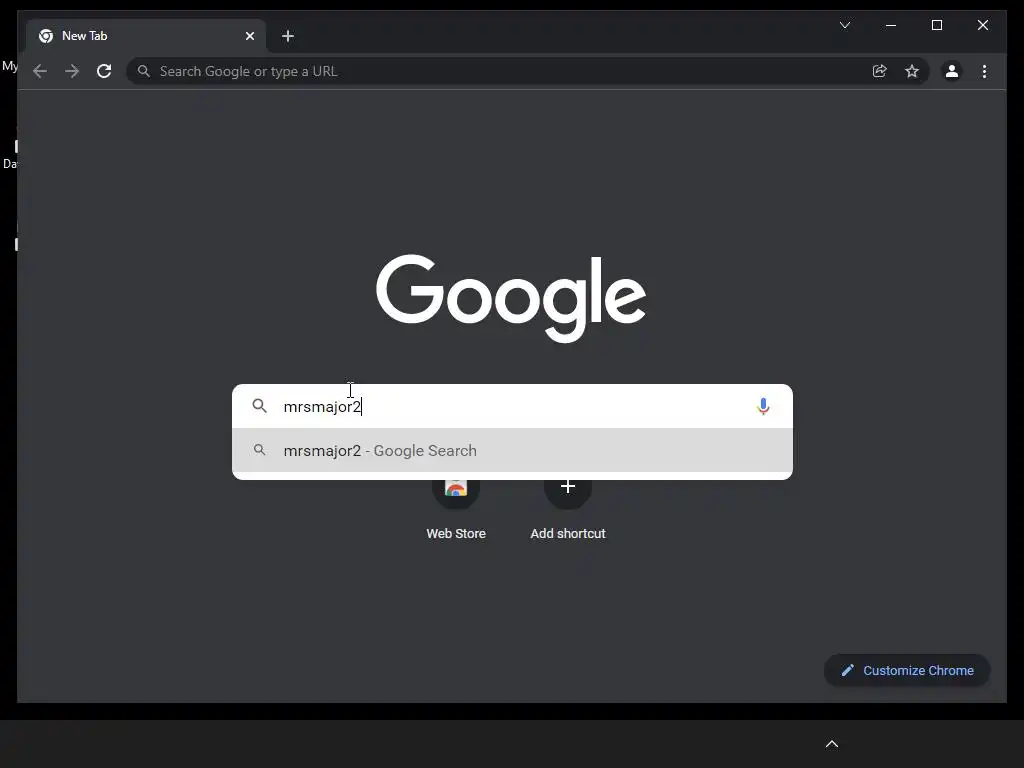Viewport: 1024px width, 768px height.
Task: Click the address bar search magnifier icon
Action: pos(144,71)
